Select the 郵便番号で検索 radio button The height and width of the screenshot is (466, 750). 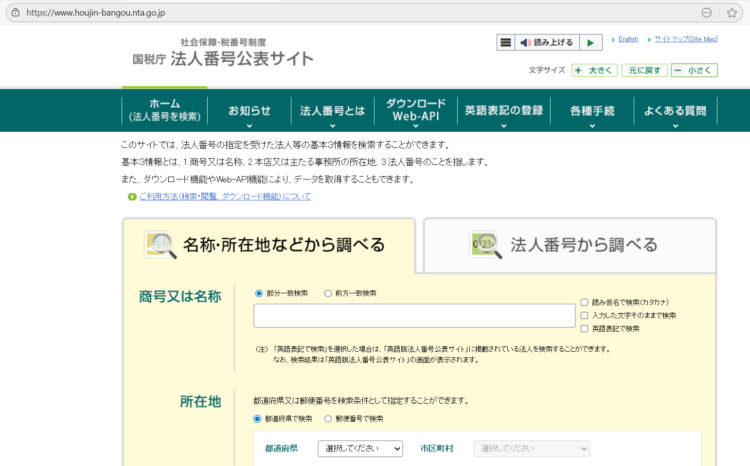328,419
